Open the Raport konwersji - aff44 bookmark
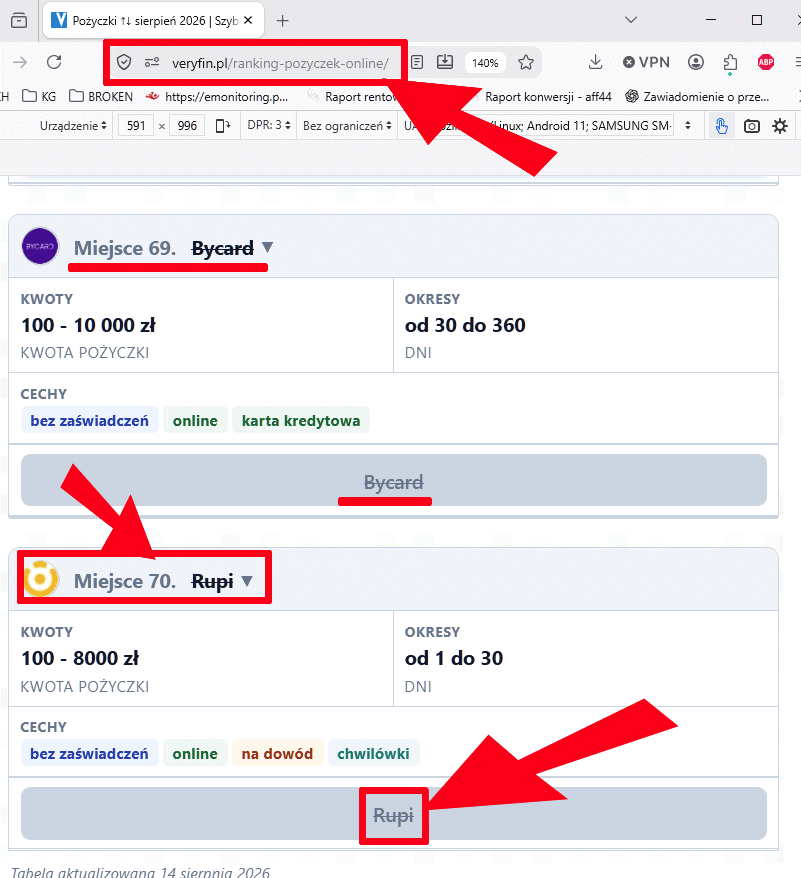The height and width of the screenshot is (878, 801). point(548,96)
